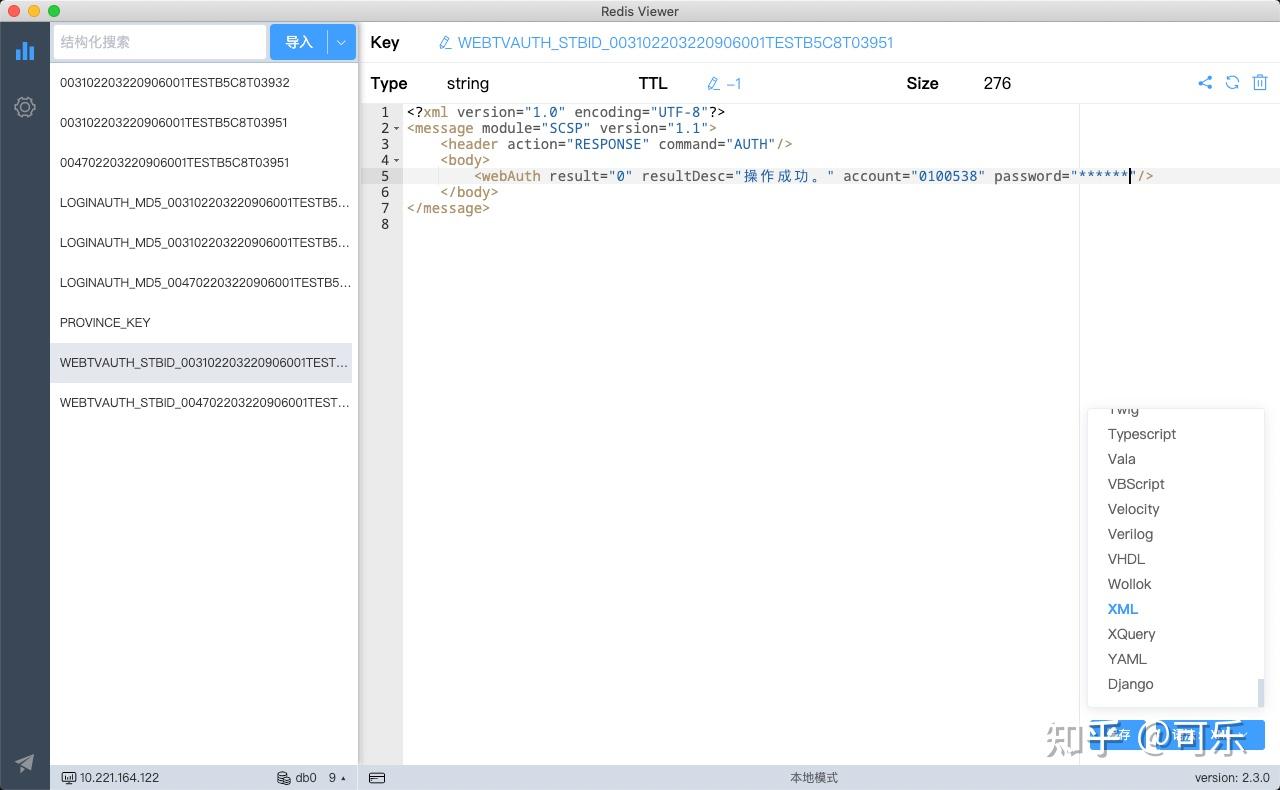Click the paper plane icon in sidebar

24,762
